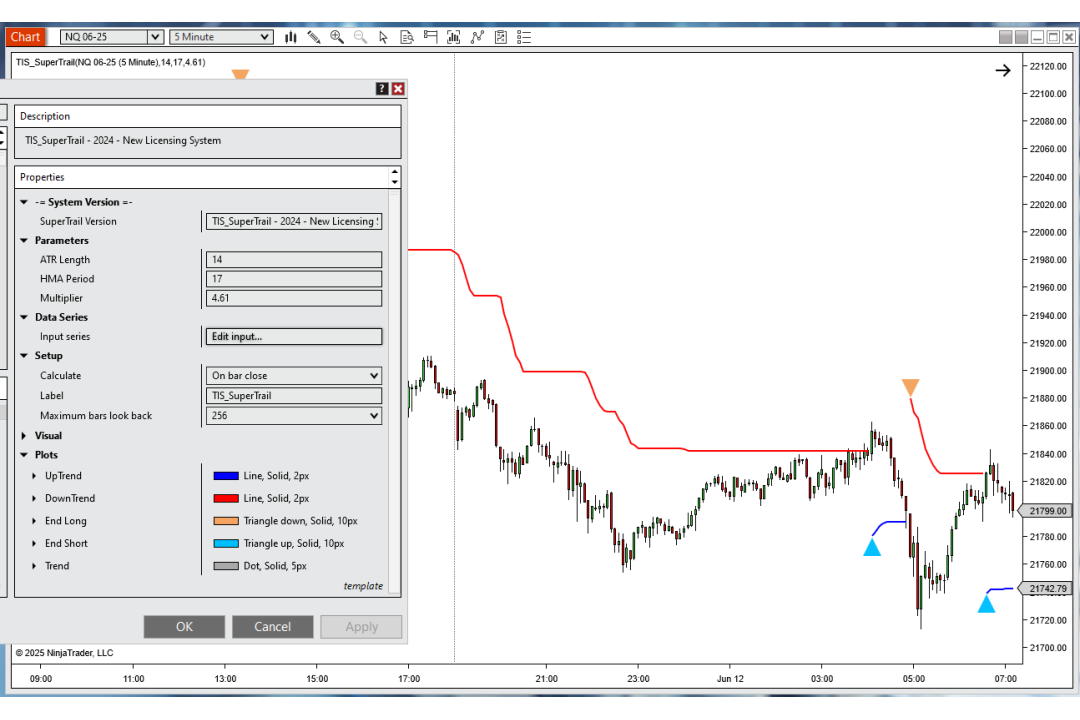Click the HMA Period field
This screenshot has height=720, width=1080.
(294, 279)
